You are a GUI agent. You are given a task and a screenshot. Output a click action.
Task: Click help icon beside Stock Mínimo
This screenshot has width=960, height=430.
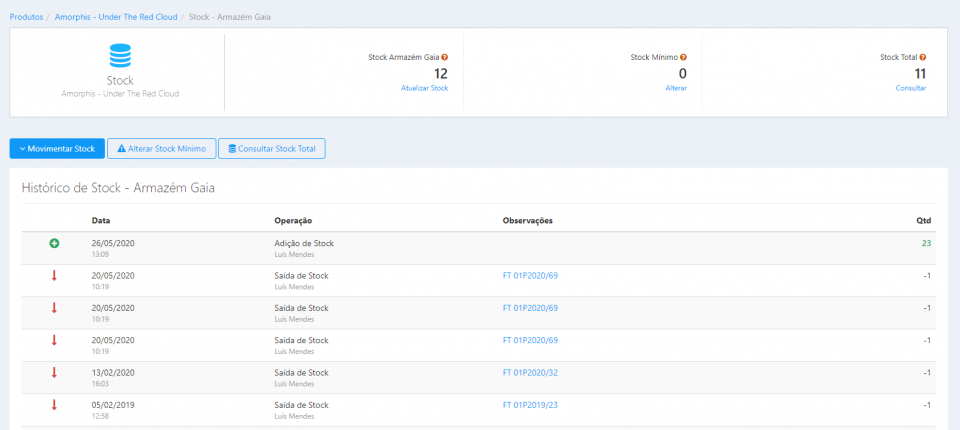point(683,57)
